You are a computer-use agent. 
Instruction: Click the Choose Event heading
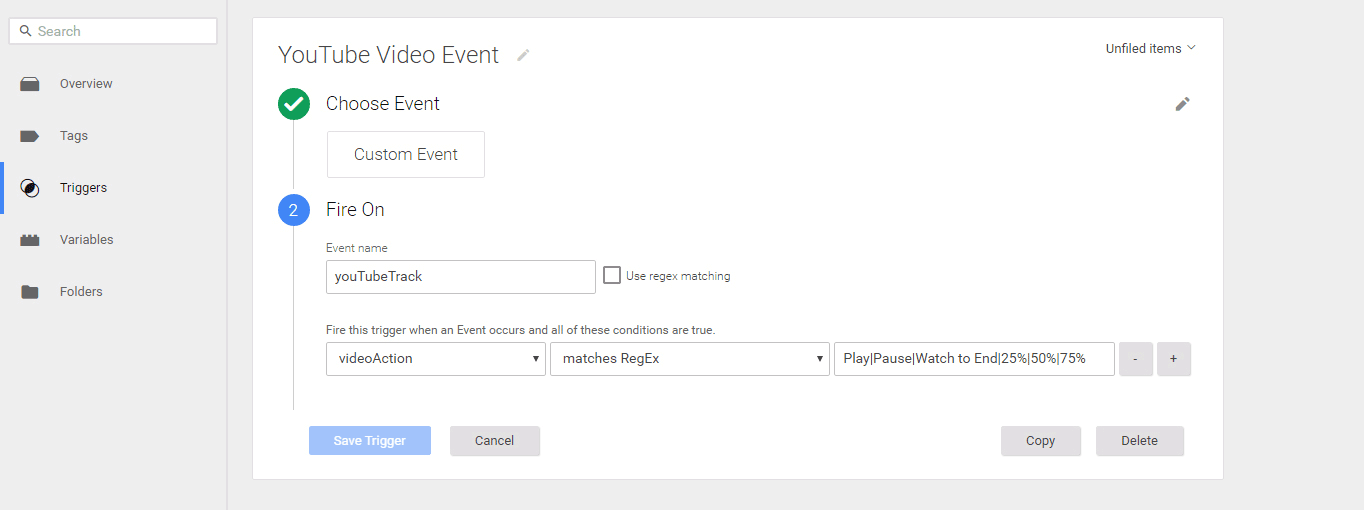[383, 104]
